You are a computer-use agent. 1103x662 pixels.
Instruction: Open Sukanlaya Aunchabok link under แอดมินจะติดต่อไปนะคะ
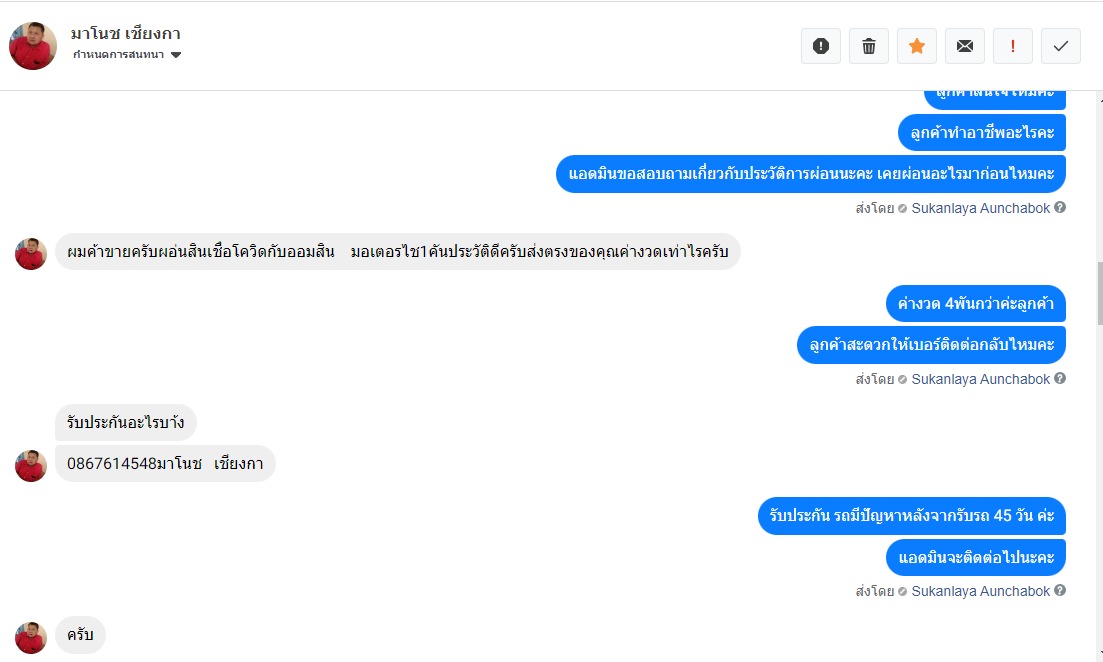tap(980, 591)
